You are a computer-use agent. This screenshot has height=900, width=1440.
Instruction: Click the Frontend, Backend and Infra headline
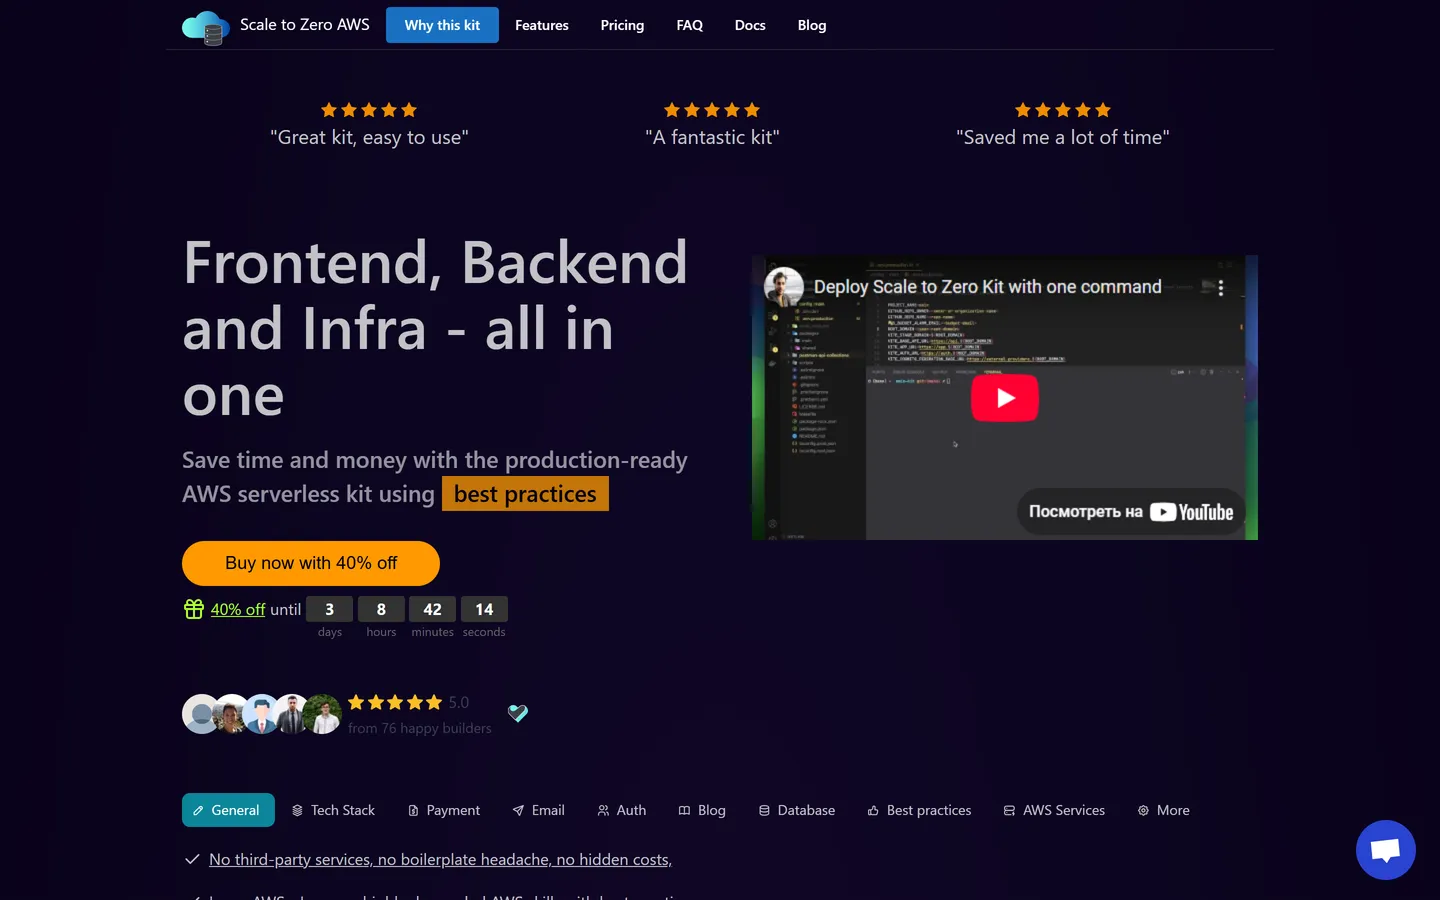click(435, 329)
